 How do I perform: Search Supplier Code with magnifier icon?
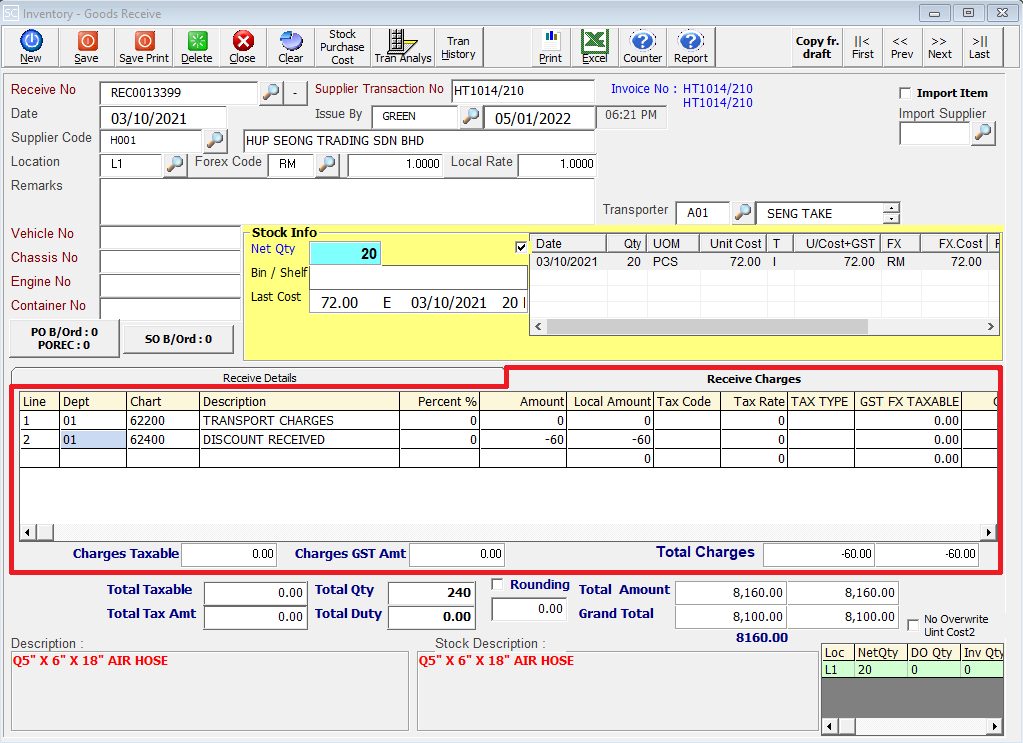[215, 140]
